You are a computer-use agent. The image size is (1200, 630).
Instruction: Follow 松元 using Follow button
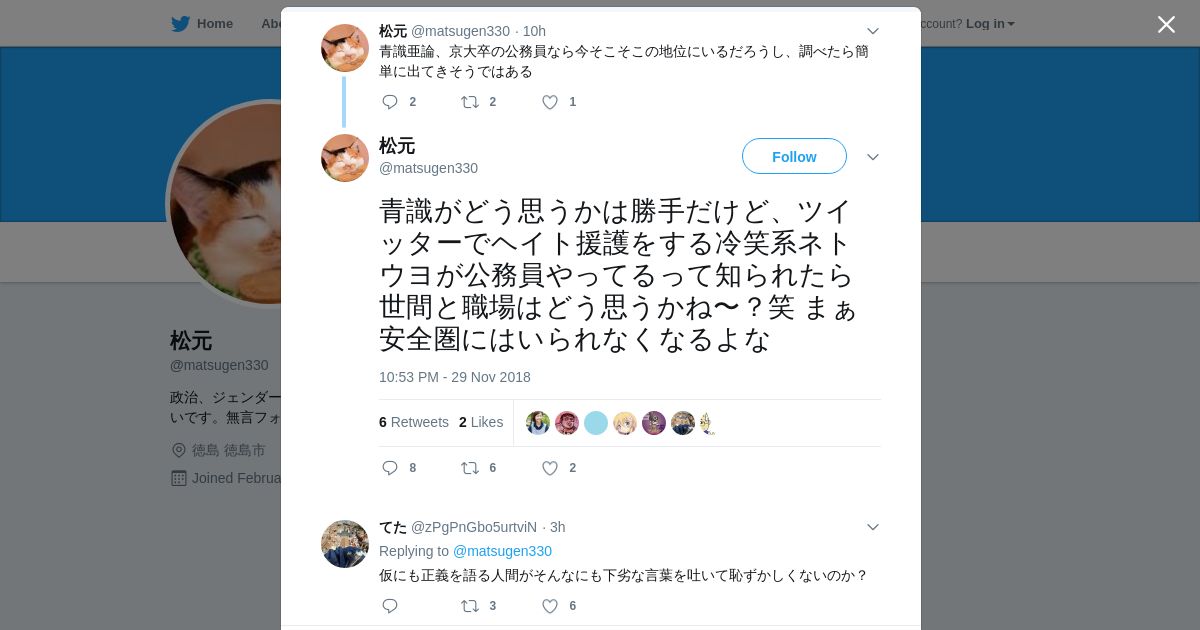(x=794, y=156)
